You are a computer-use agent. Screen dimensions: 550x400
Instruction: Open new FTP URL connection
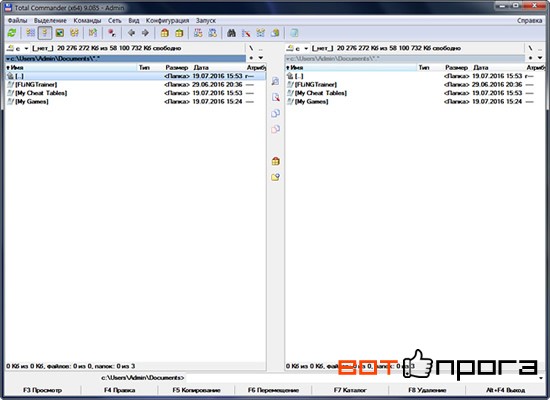(212, 33)
